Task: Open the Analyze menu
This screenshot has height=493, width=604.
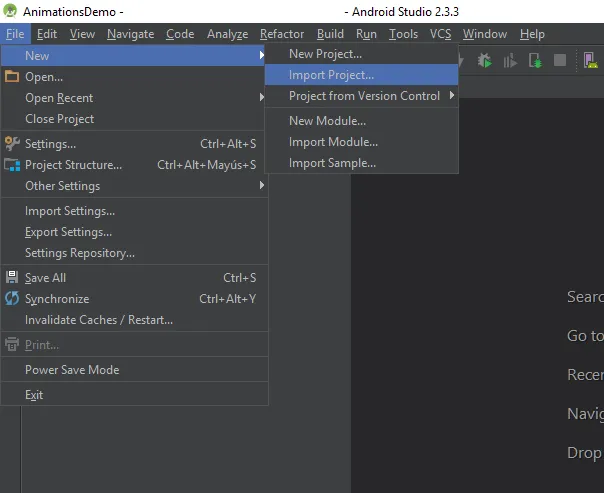Action: 227,34
